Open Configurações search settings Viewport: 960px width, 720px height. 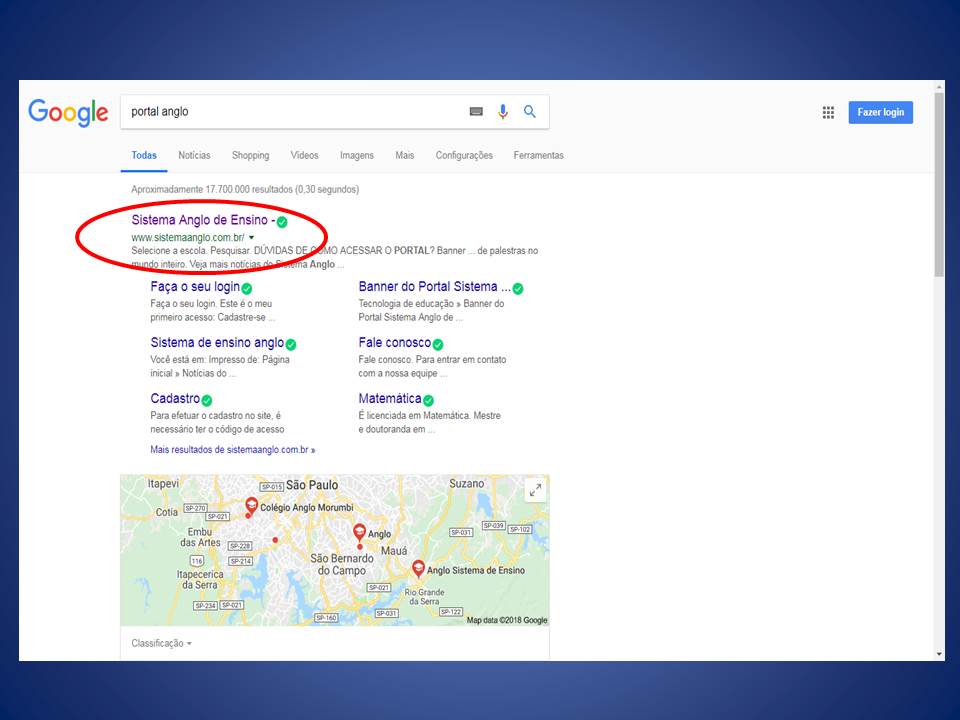coord(464,156)
